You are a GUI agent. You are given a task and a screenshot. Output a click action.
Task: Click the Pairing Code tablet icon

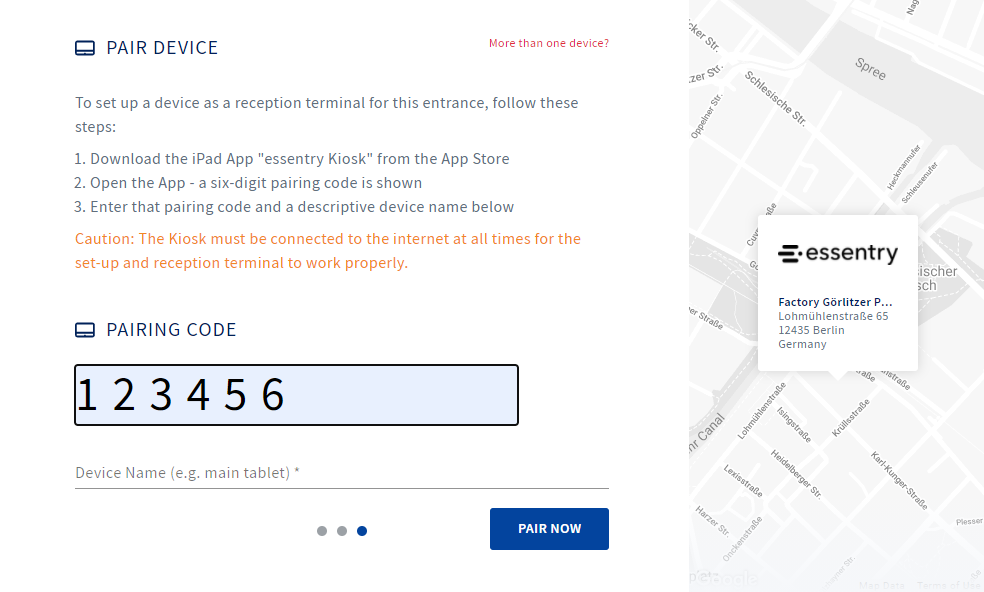click(85, 330)
